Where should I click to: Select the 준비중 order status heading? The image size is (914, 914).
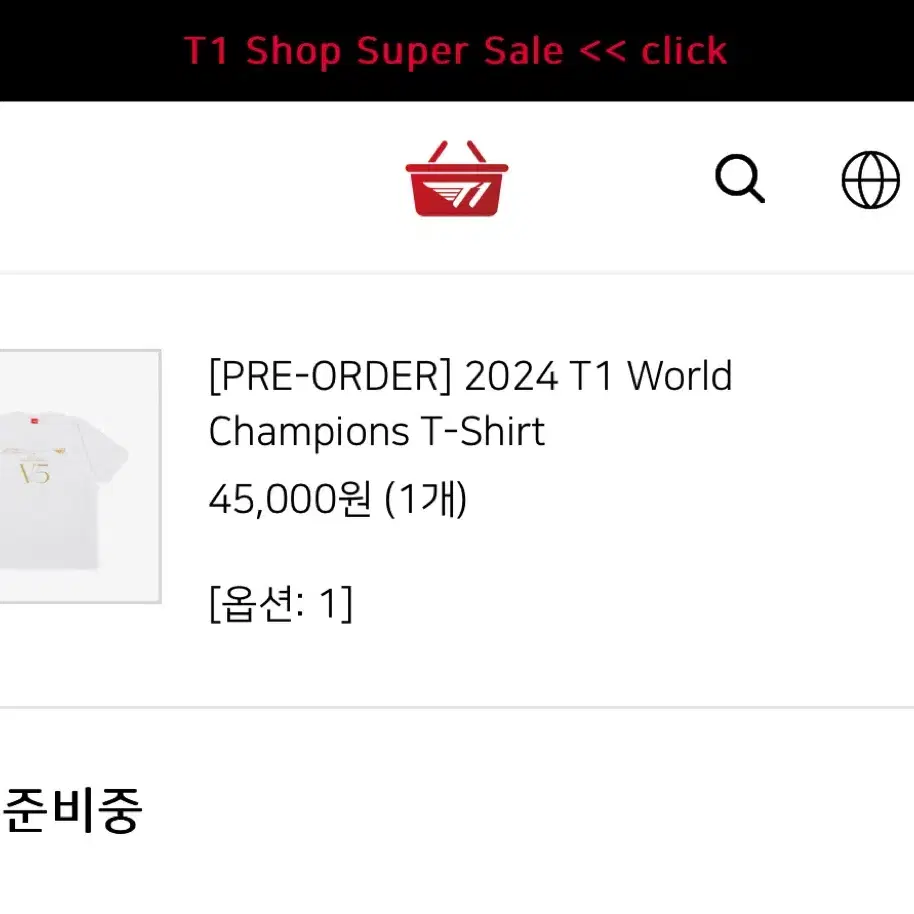coord(72,810)
